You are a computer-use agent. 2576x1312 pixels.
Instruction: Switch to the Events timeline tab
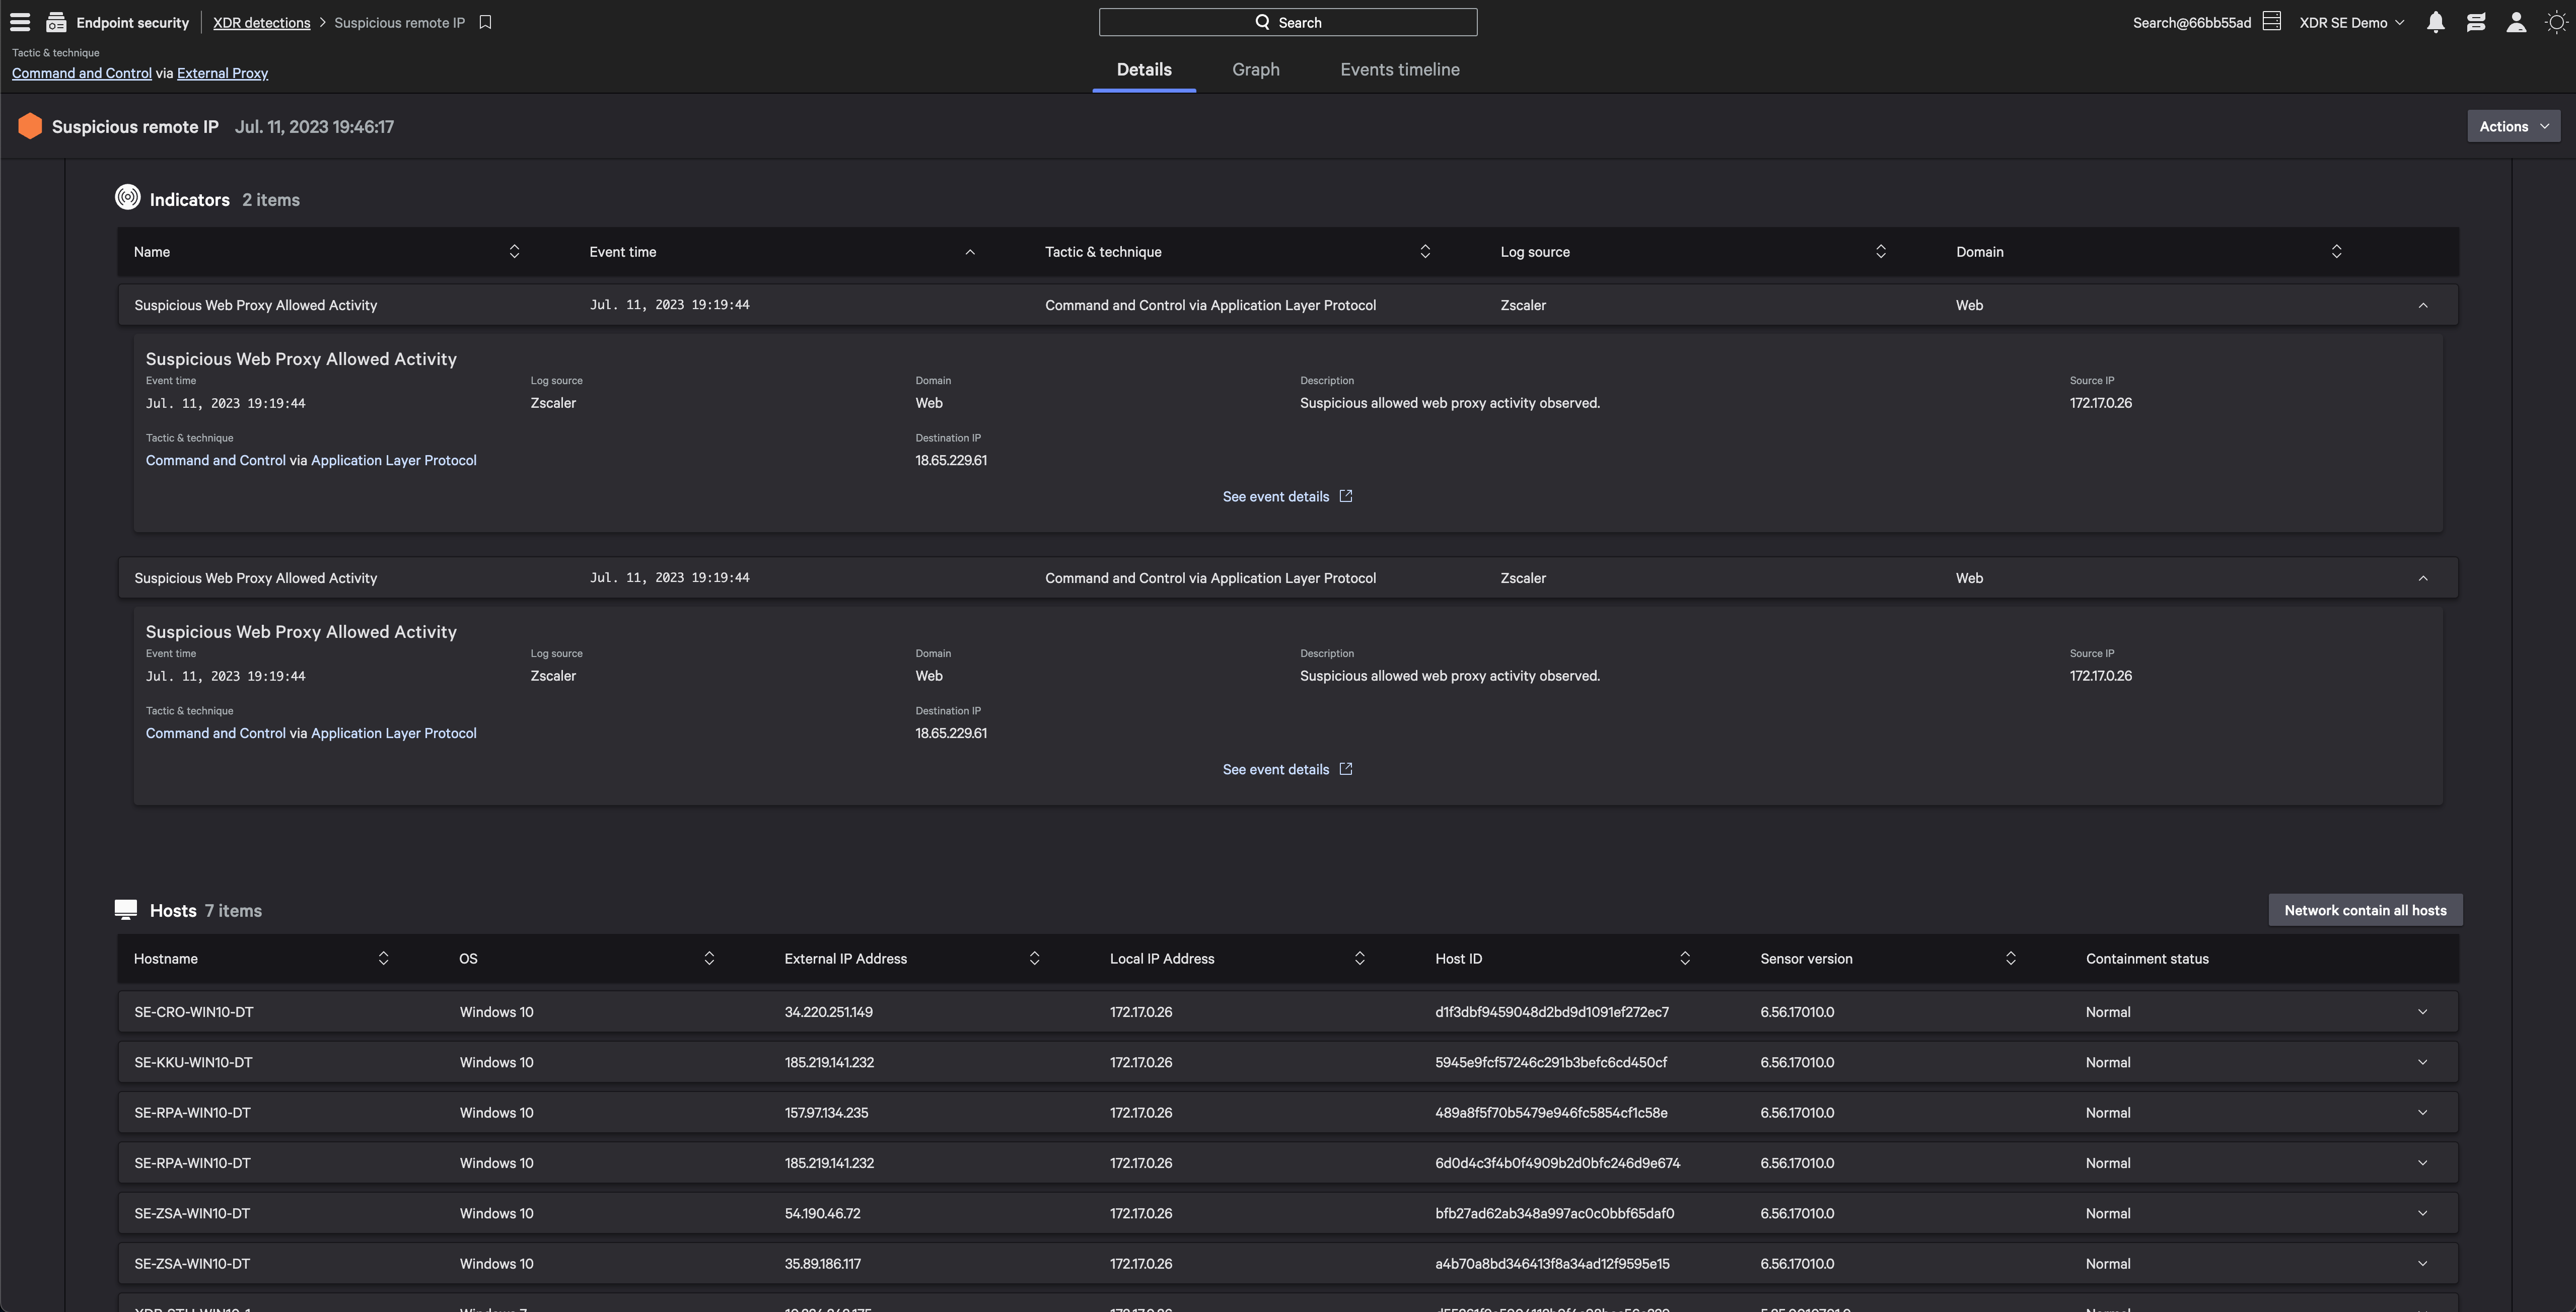(x=1399, y=69)
